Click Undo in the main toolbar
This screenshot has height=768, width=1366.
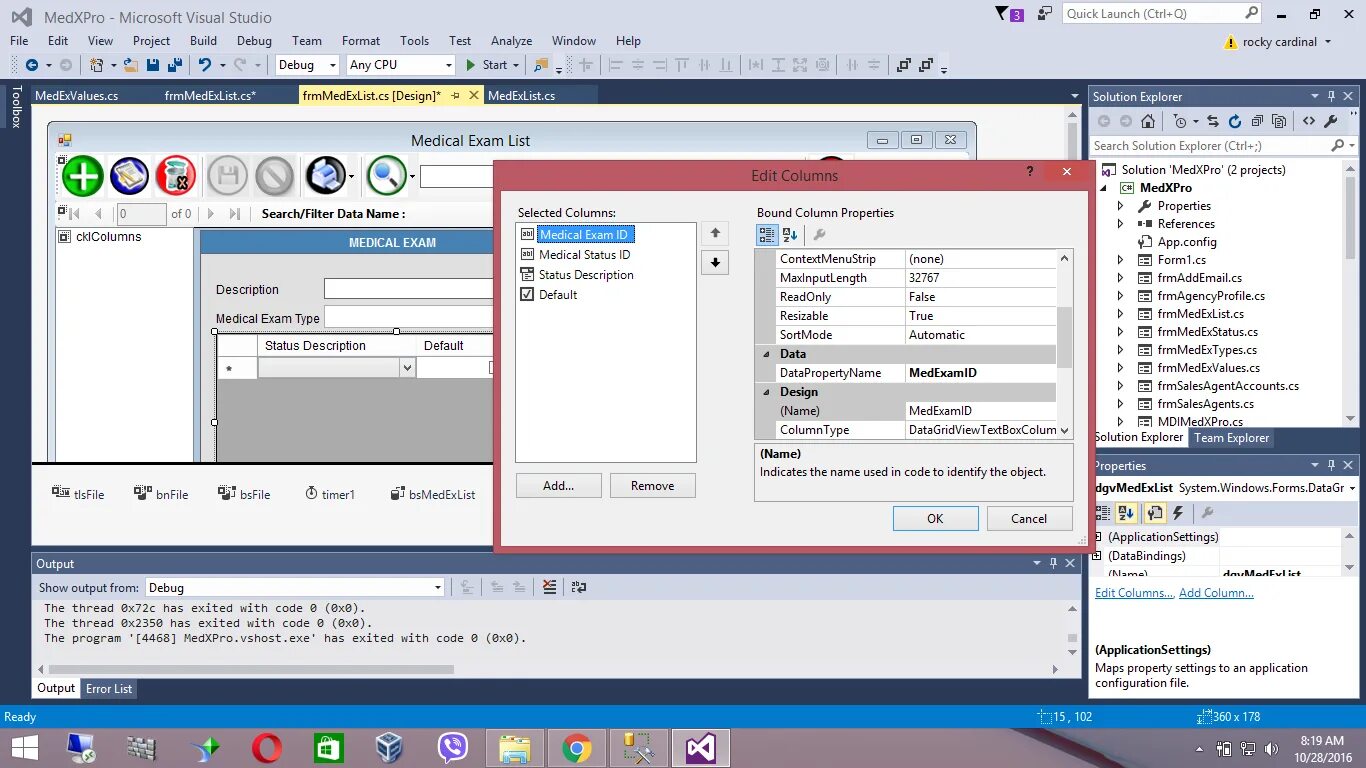pyautogui.click(x=205, y=64)
